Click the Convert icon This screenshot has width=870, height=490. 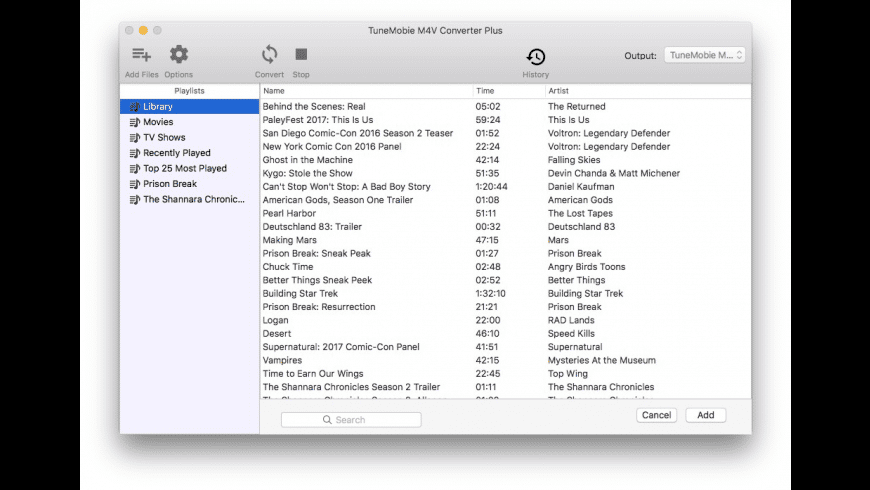click(x=269, y=55)
